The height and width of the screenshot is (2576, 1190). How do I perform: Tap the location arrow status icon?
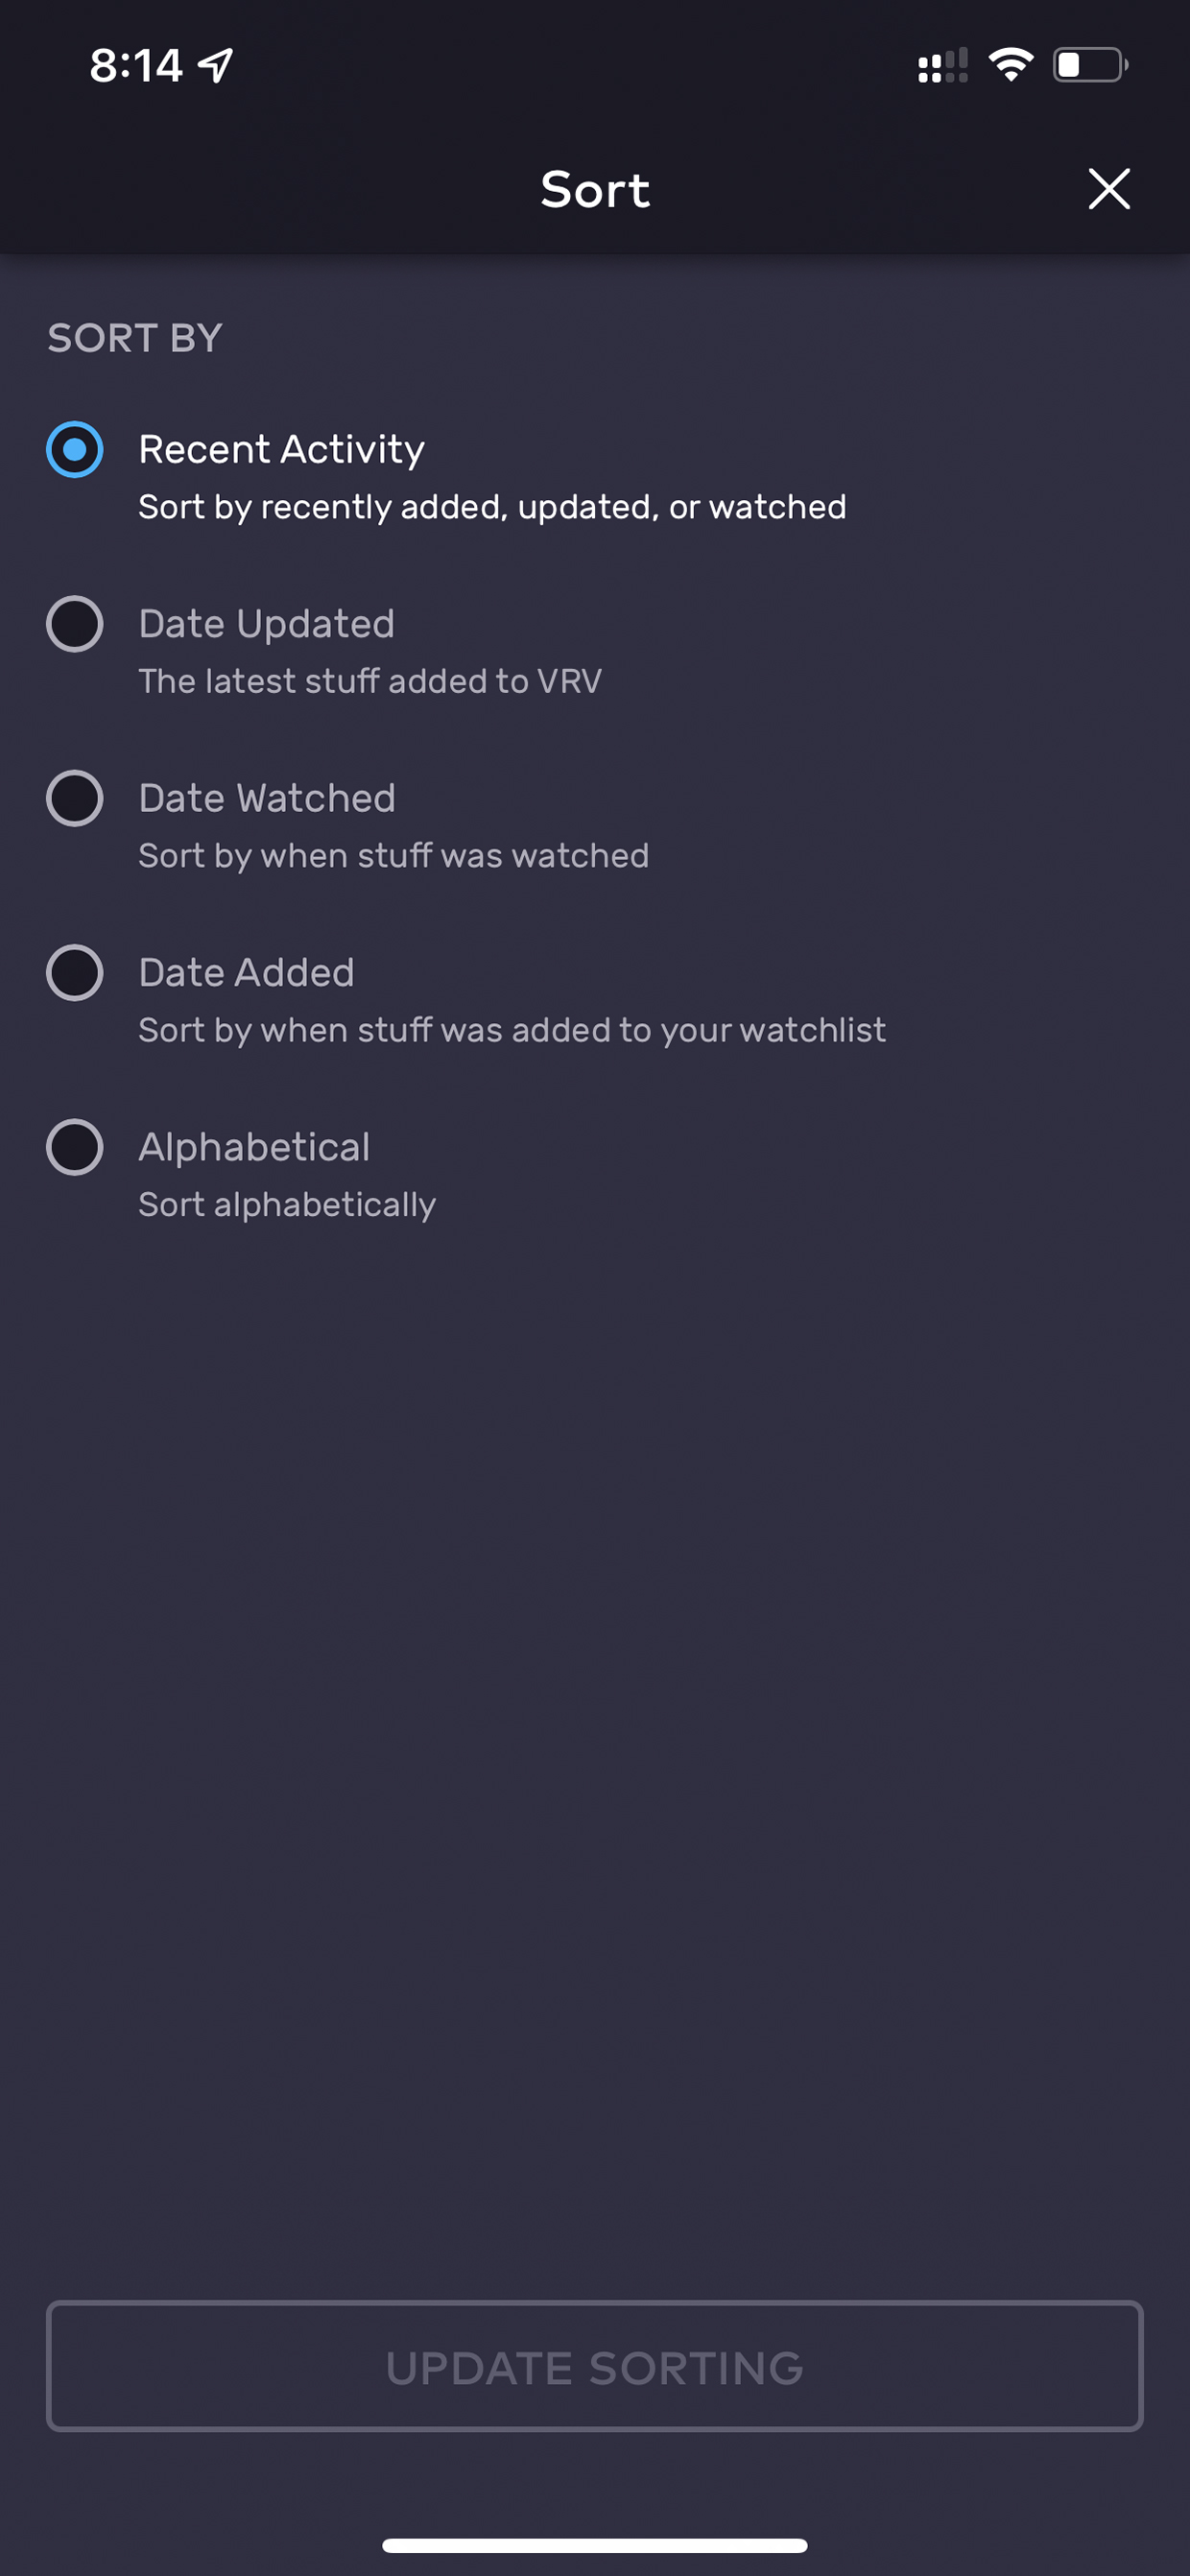point(215,66)
